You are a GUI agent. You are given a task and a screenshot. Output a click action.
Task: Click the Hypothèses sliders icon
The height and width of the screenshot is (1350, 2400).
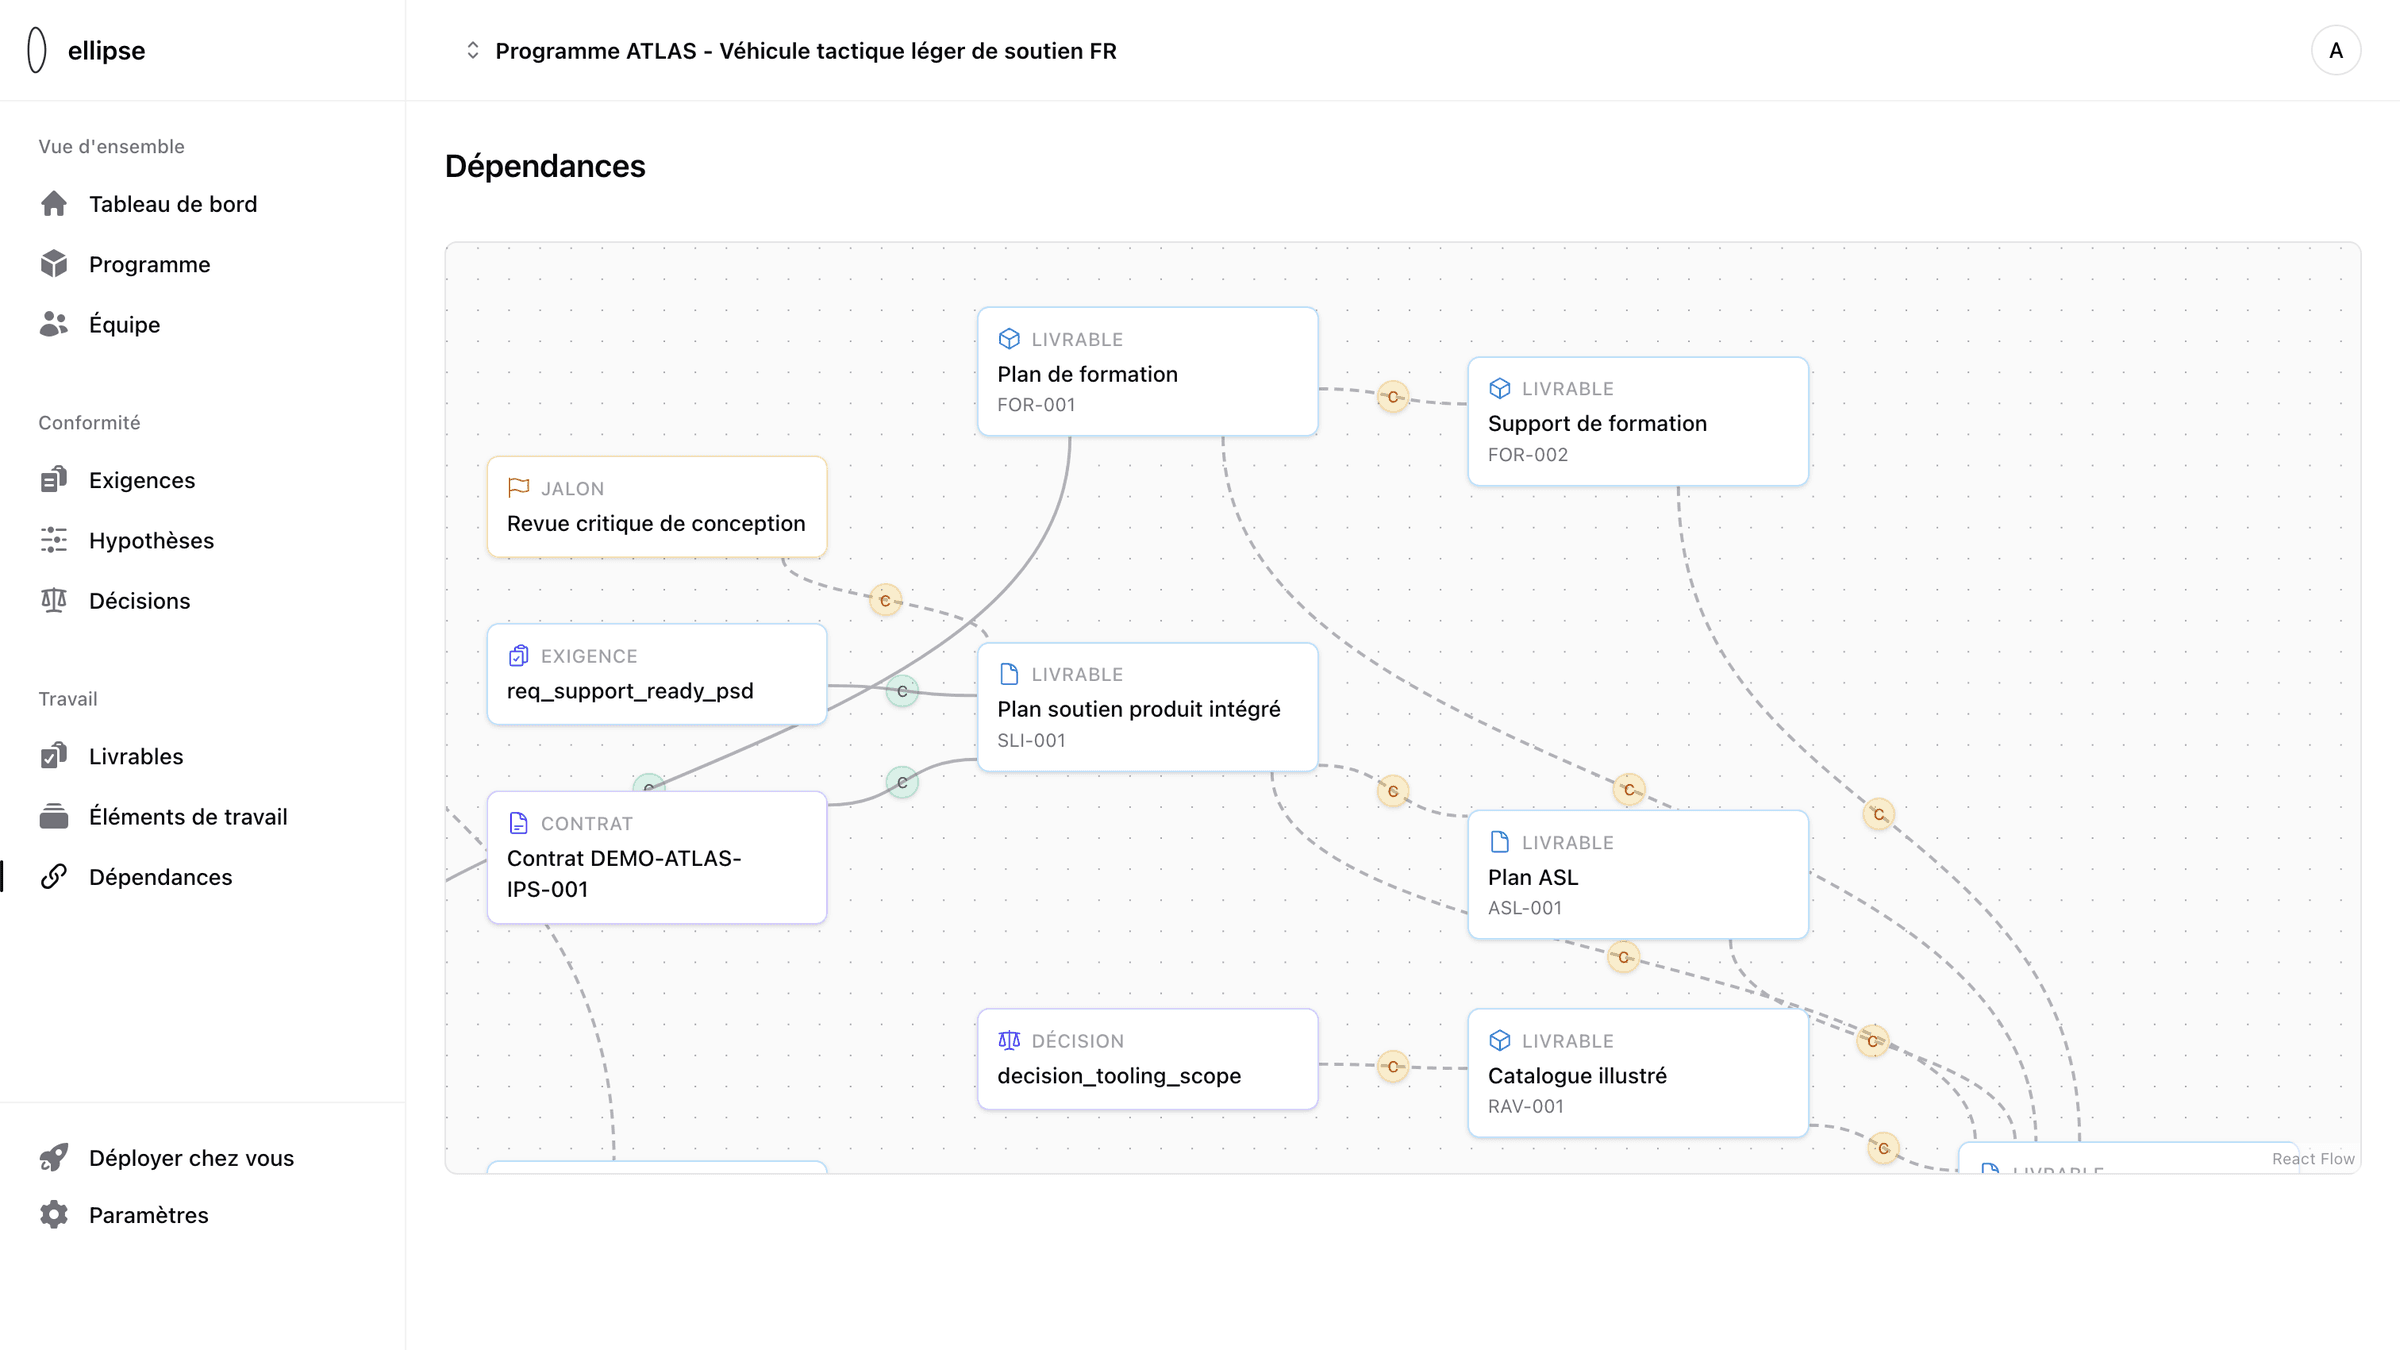click(x=54, y=540)
